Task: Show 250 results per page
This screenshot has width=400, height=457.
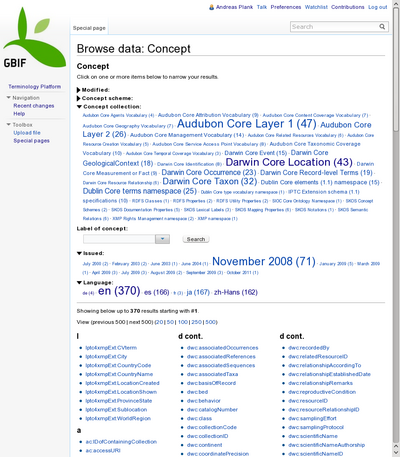Action: pos(196,322)
